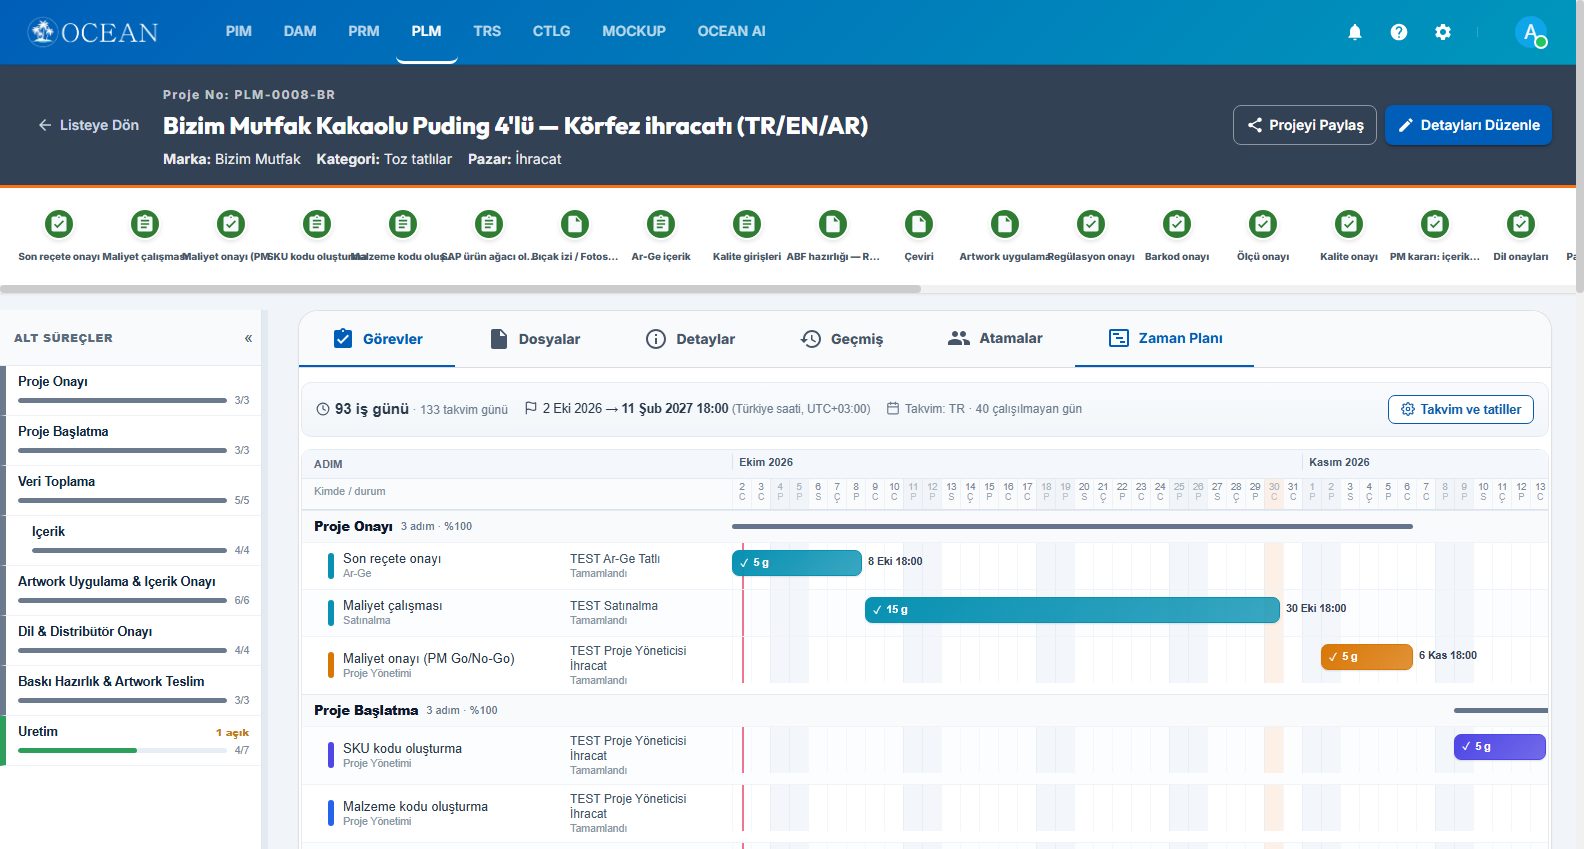Image resolution: width=1584 pixels, height=849 pixels.
Task: Open the OCEAN AI module
Action: click(x=731, y=31)
